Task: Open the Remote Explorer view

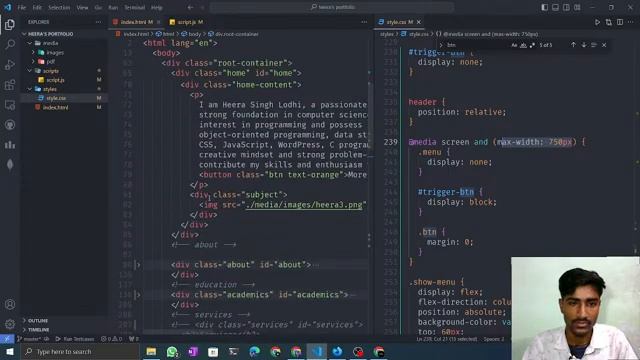Action: click(10, 104)
